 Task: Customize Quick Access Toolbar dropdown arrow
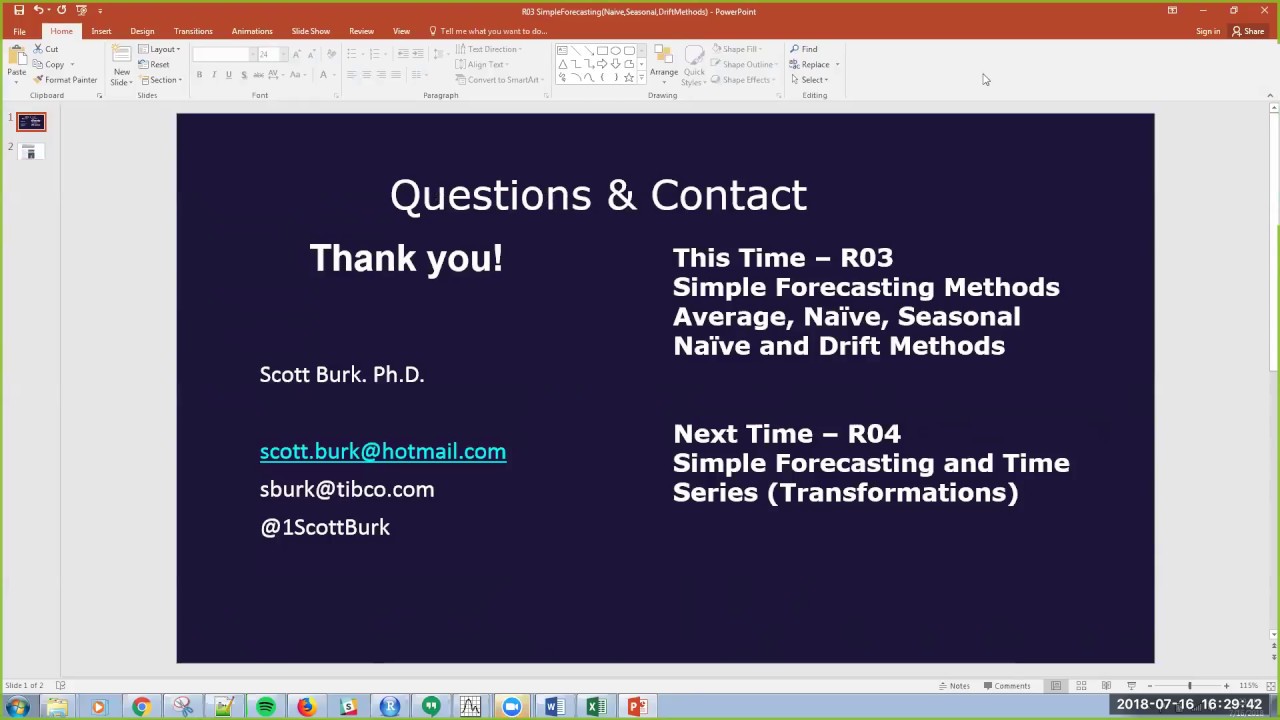pos(100,10)
